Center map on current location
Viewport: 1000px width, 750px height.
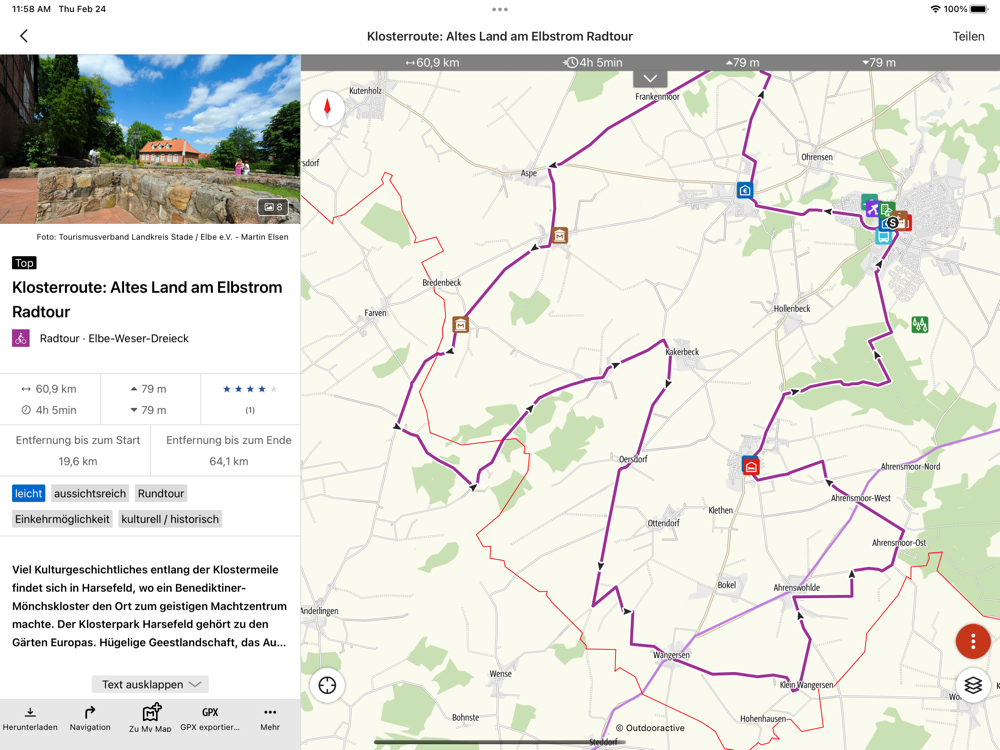pyautogui.click(x=327, y=685)
